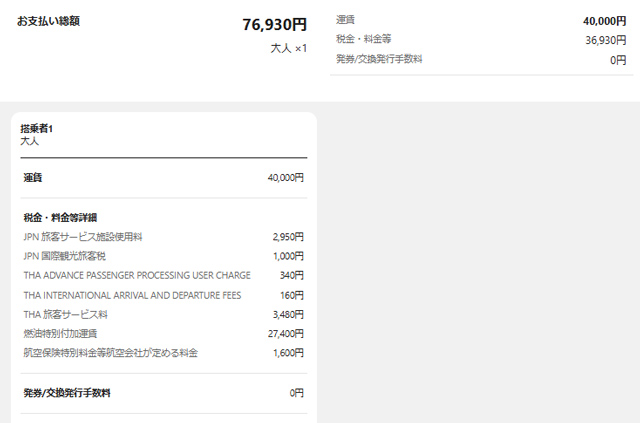Image resolution: width=640 pixels, height=423 pixels.
Task: Select the 1,000円 tax amount
Action: (287, 256)
